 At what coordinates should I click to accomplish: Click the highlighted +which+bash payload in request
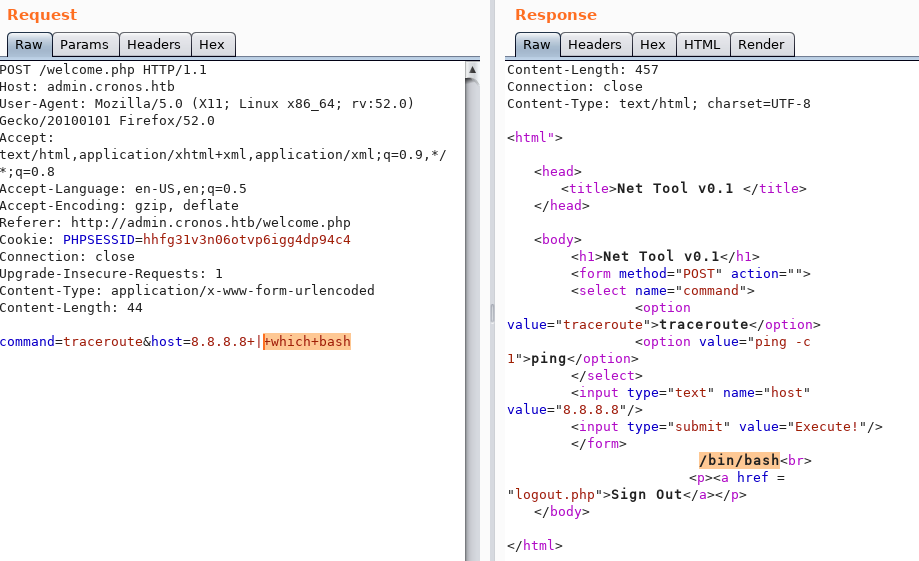point(306,342)
